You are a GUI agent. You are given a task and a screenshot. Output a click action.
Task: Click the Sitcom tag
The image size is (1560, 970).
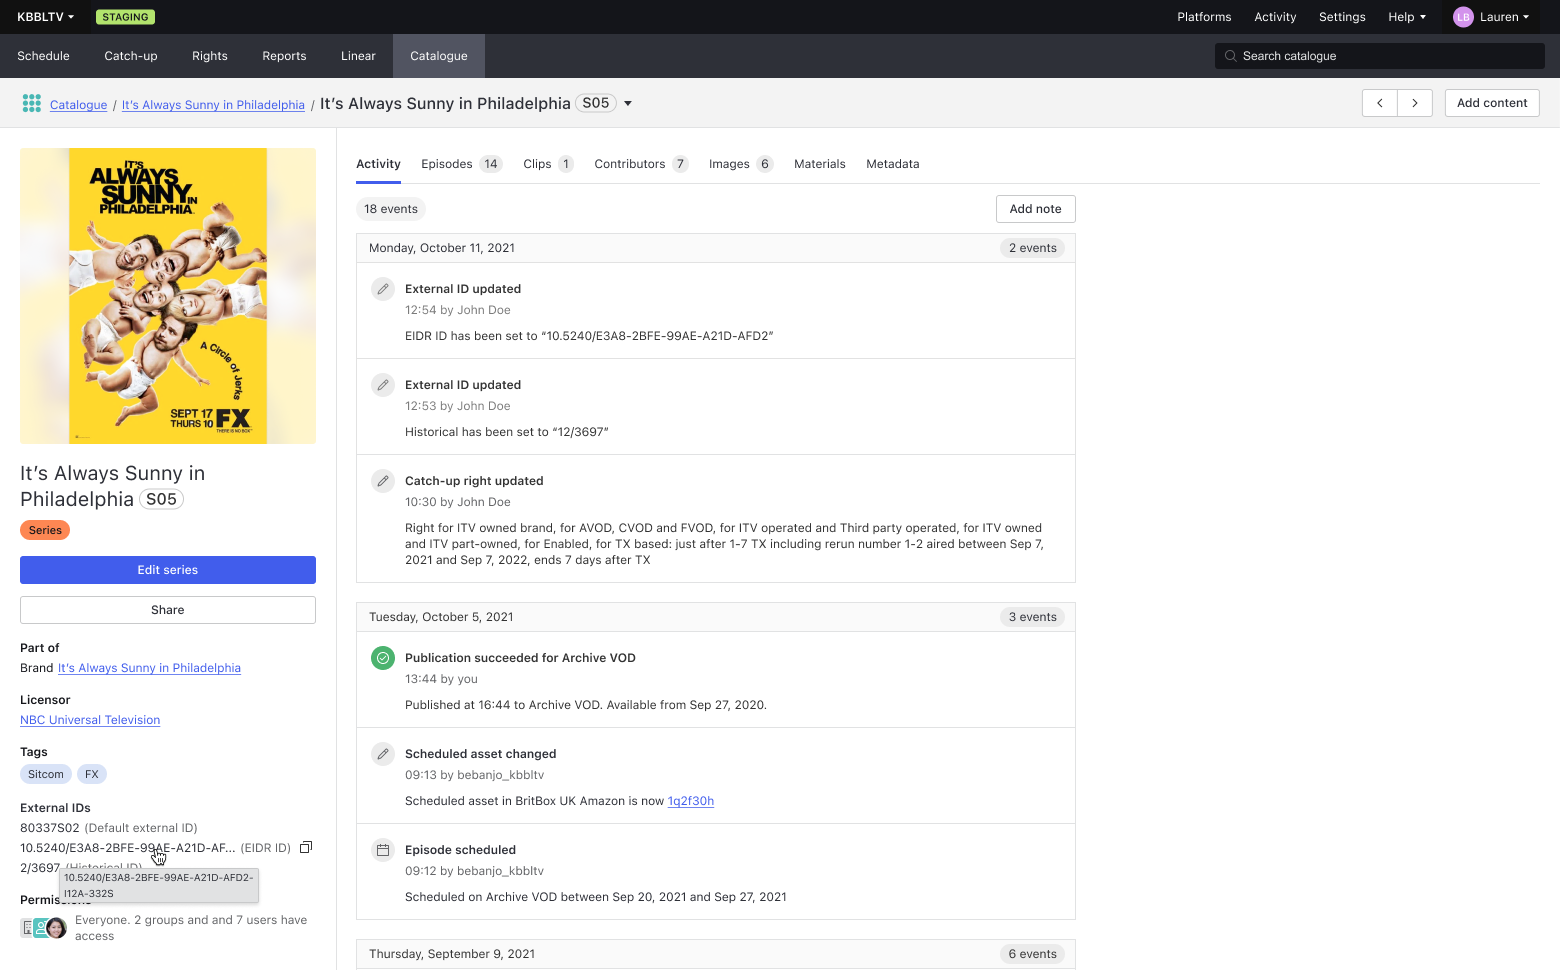(x=46, y=774)
